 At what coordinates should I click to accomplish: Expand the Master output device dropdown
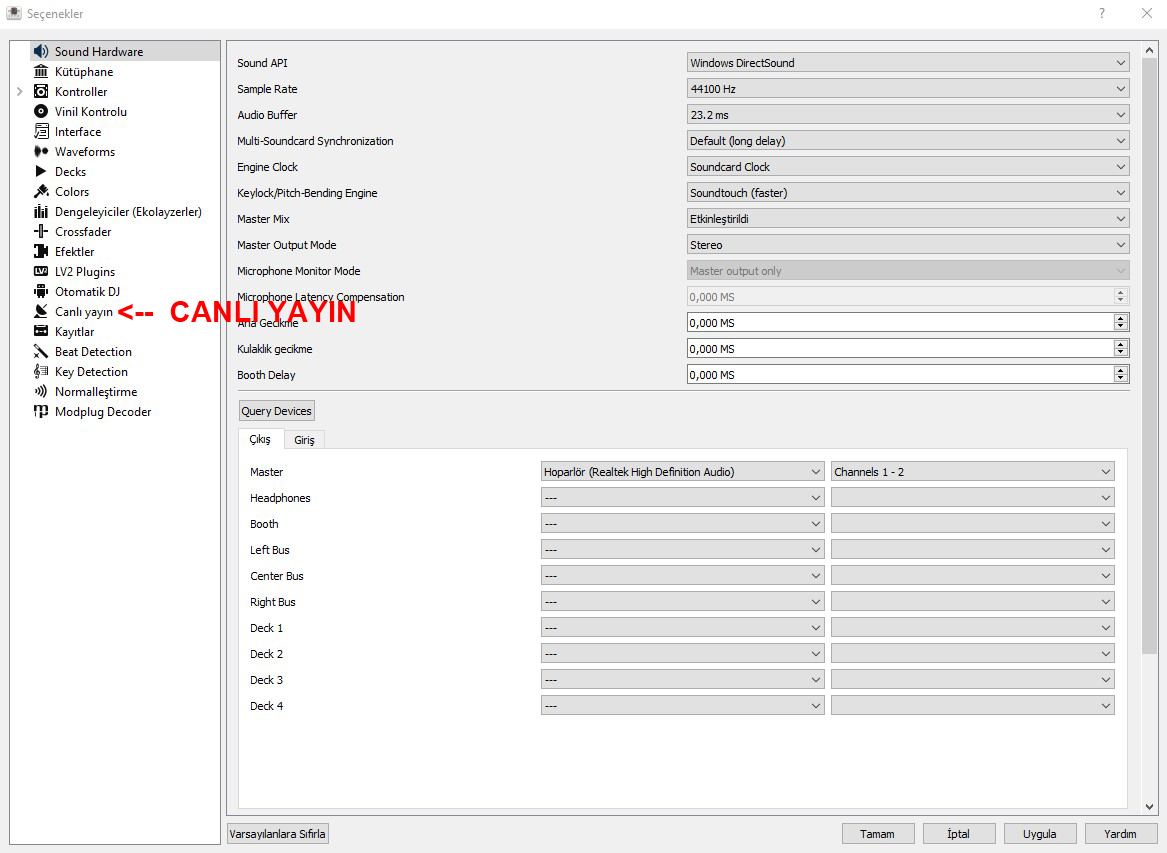coord(682,472)
